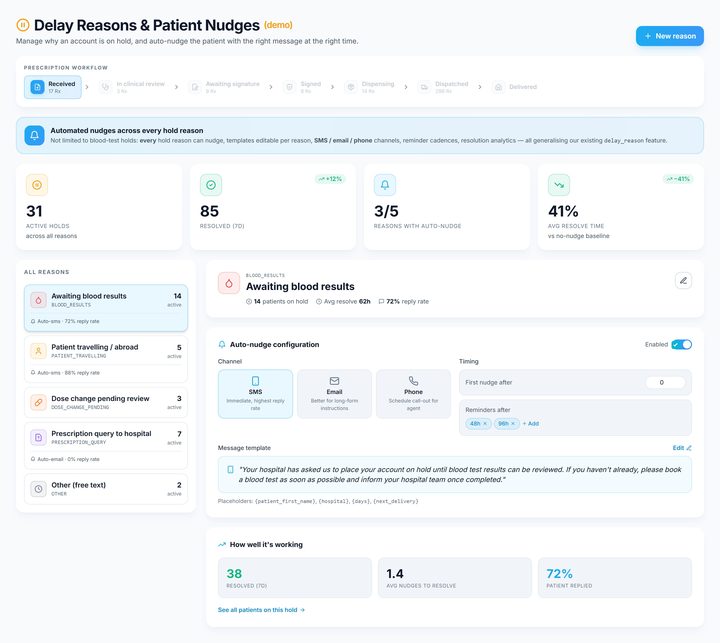Open the Dose change pending review reason
720x643 pixels.
tap(106, 402)
